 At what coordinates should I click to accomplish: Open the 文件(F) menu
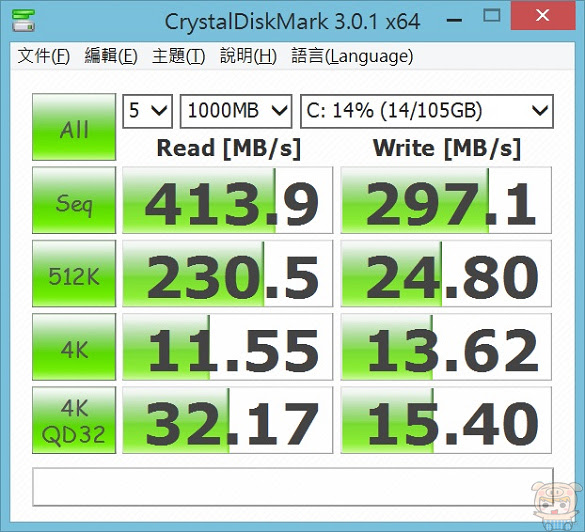44,56
